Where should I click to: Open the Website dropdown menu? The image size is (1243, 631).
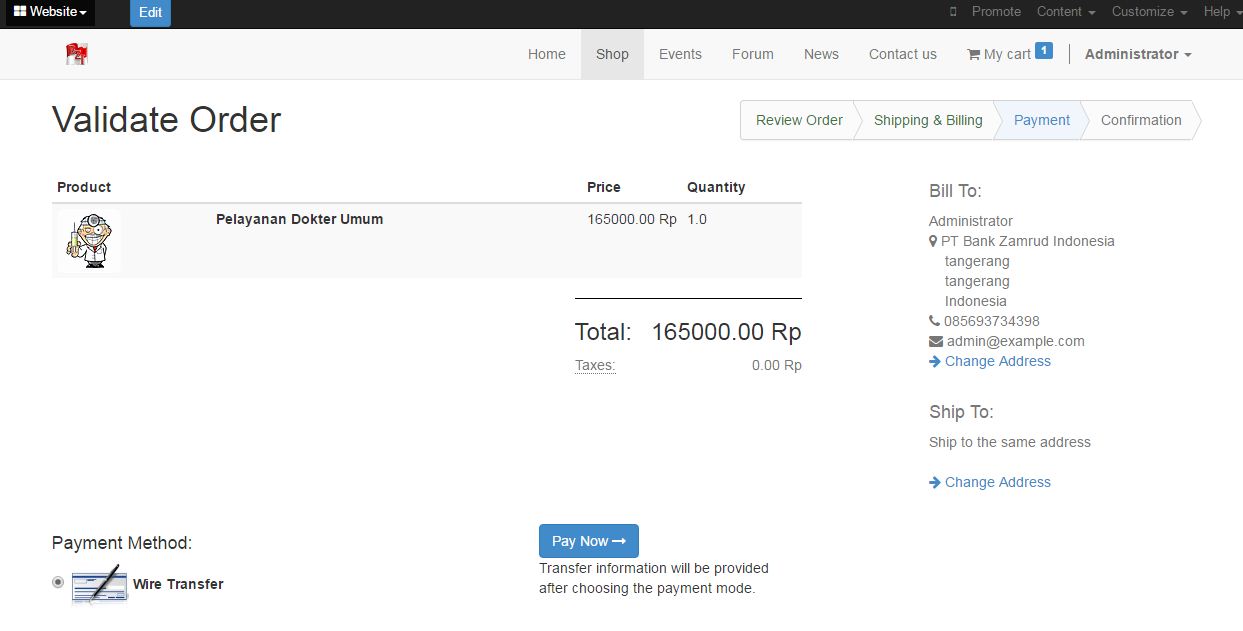(50, 12)
